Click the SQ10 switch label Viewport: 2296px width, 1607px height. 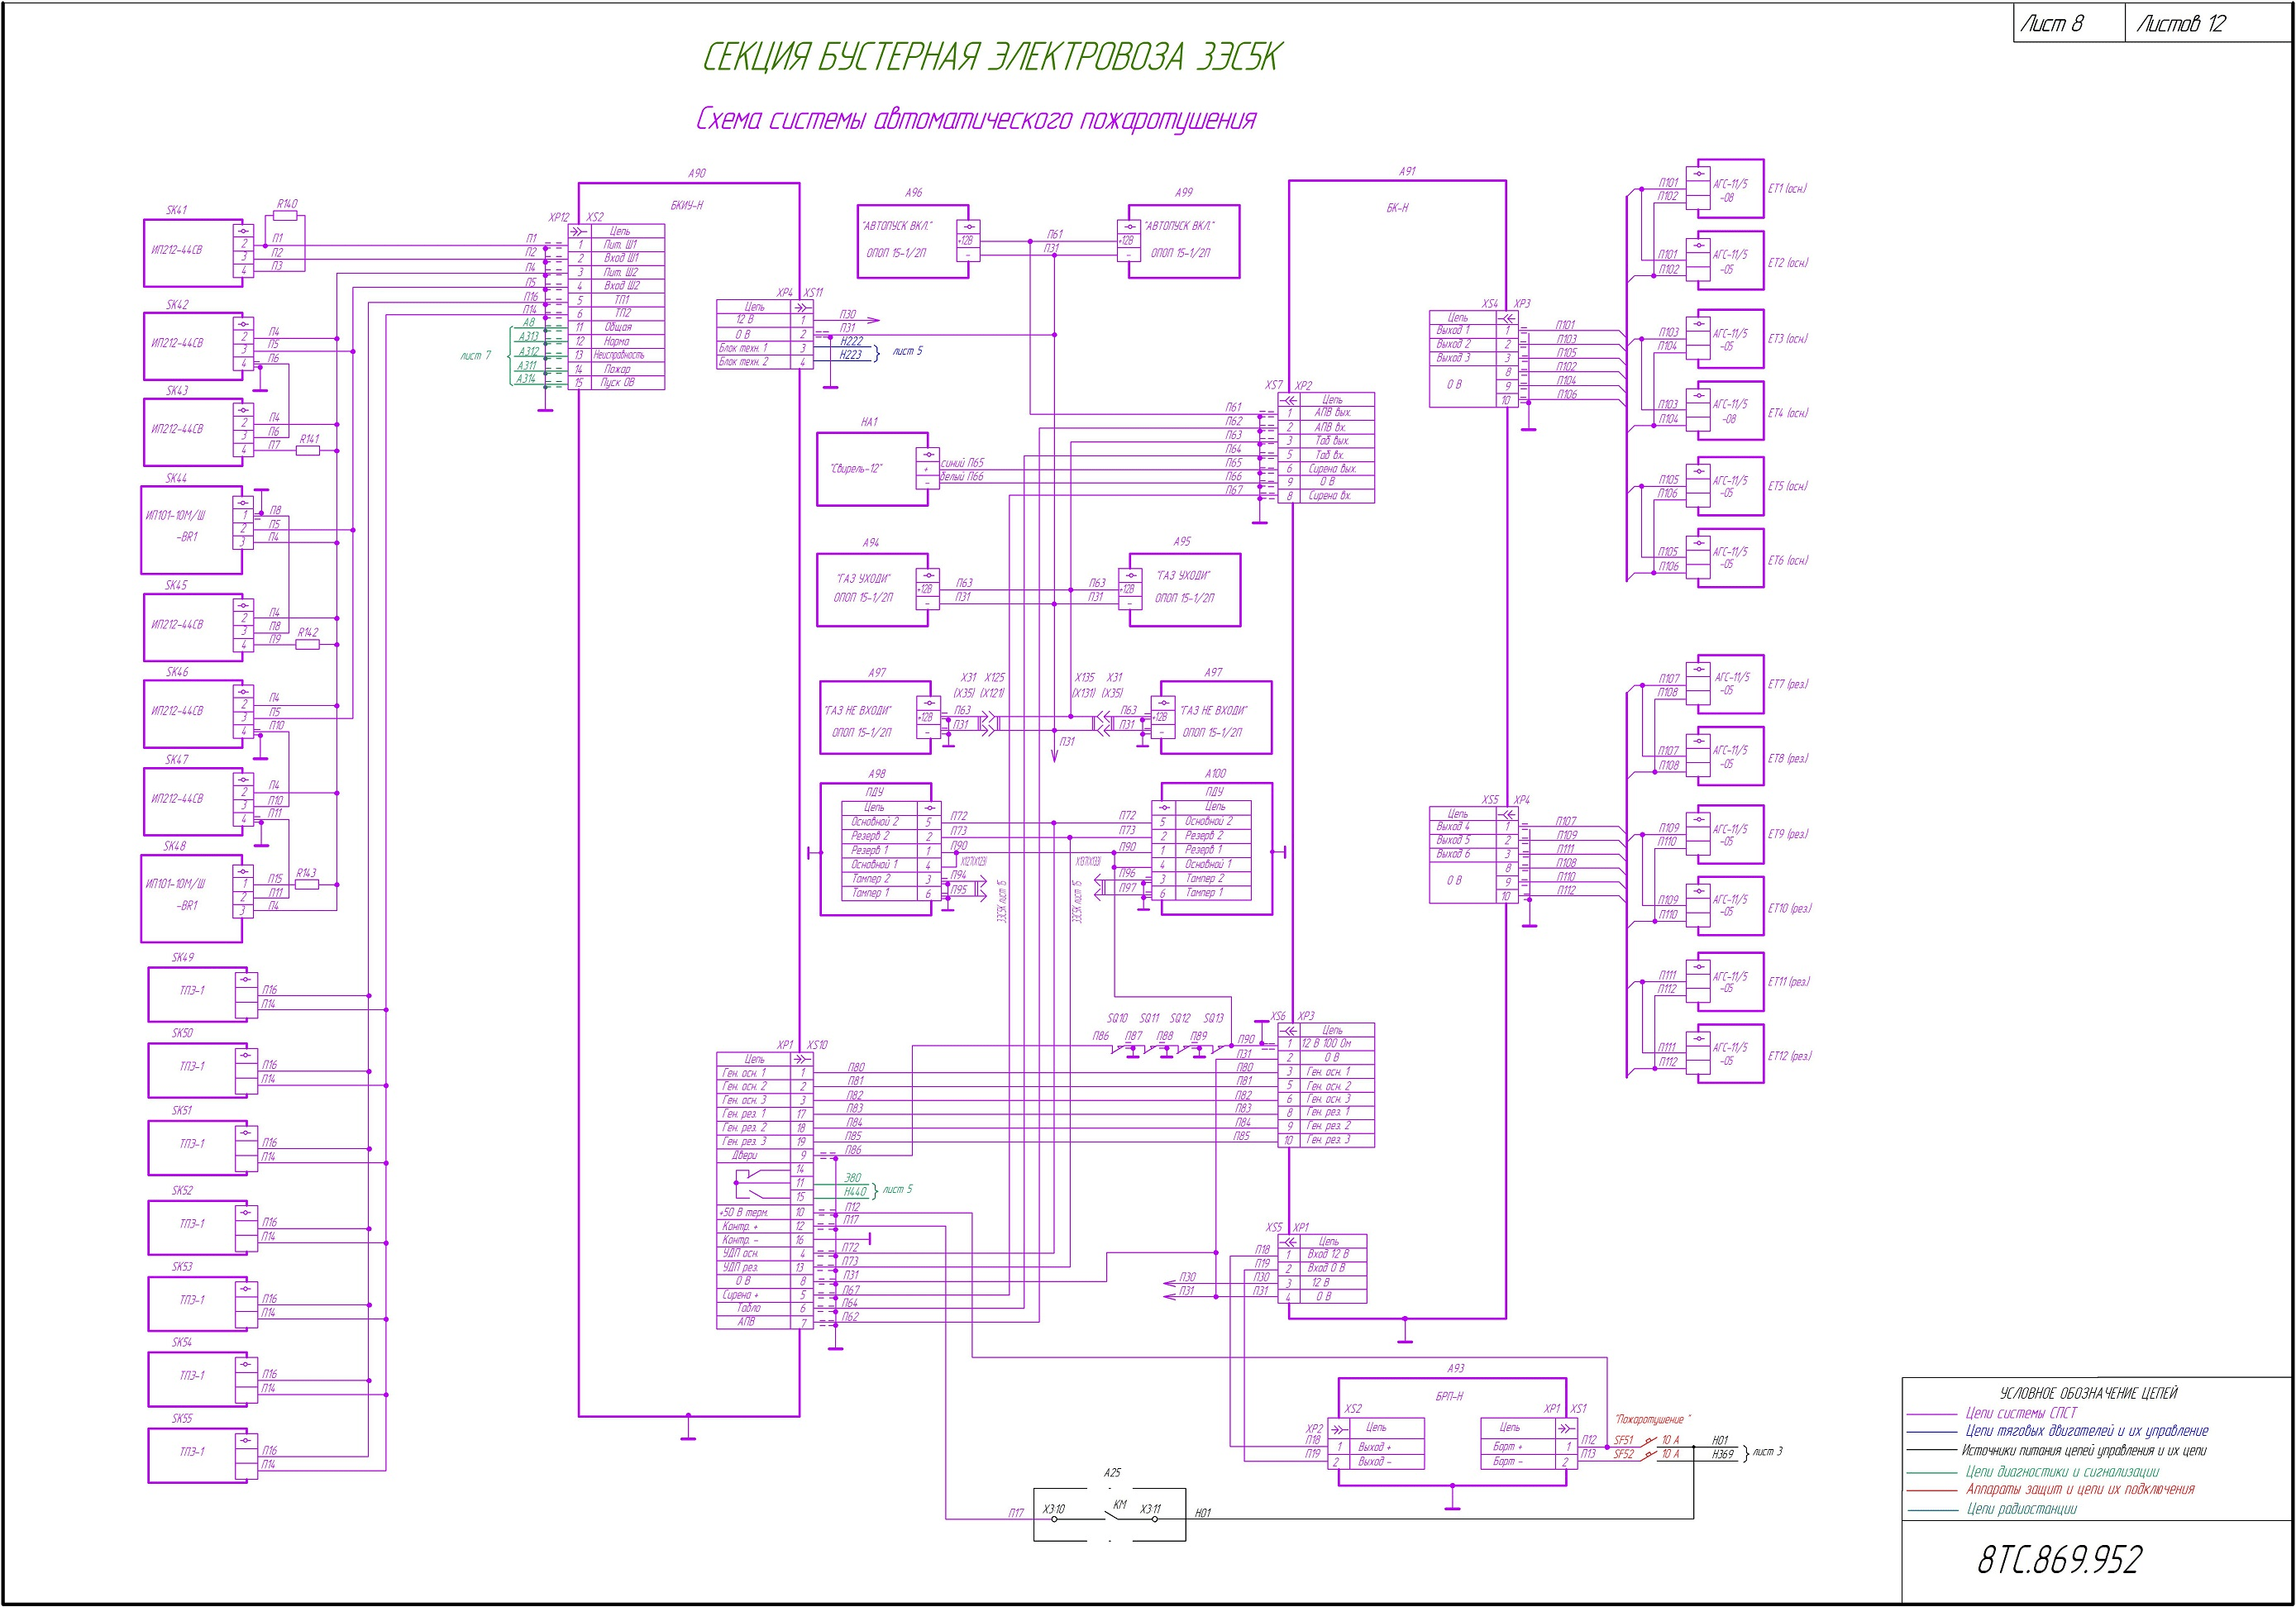[x=1117, y=1018]
